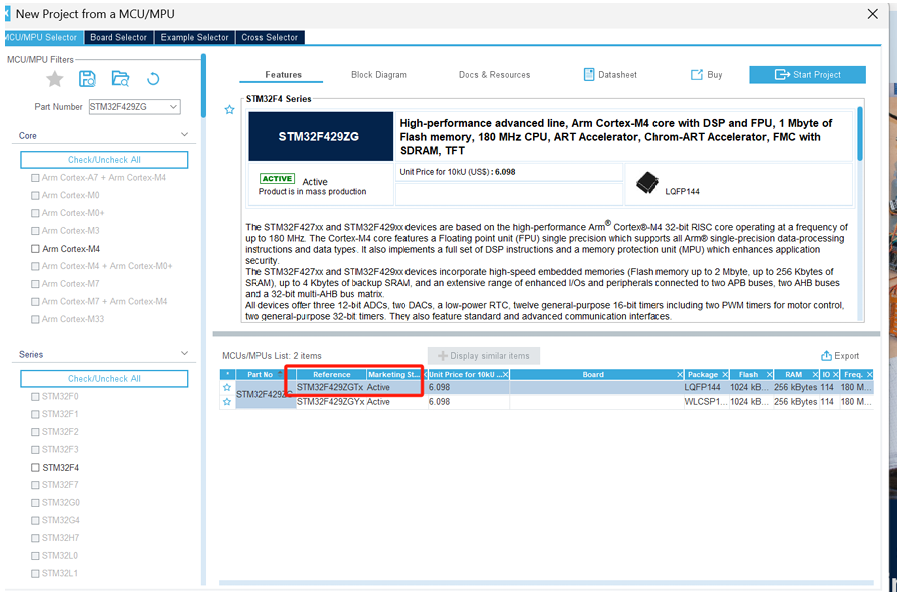Tick the STM32F0 series checkbox
Viewport: 897px width, 594px height.
pos(35,396)
